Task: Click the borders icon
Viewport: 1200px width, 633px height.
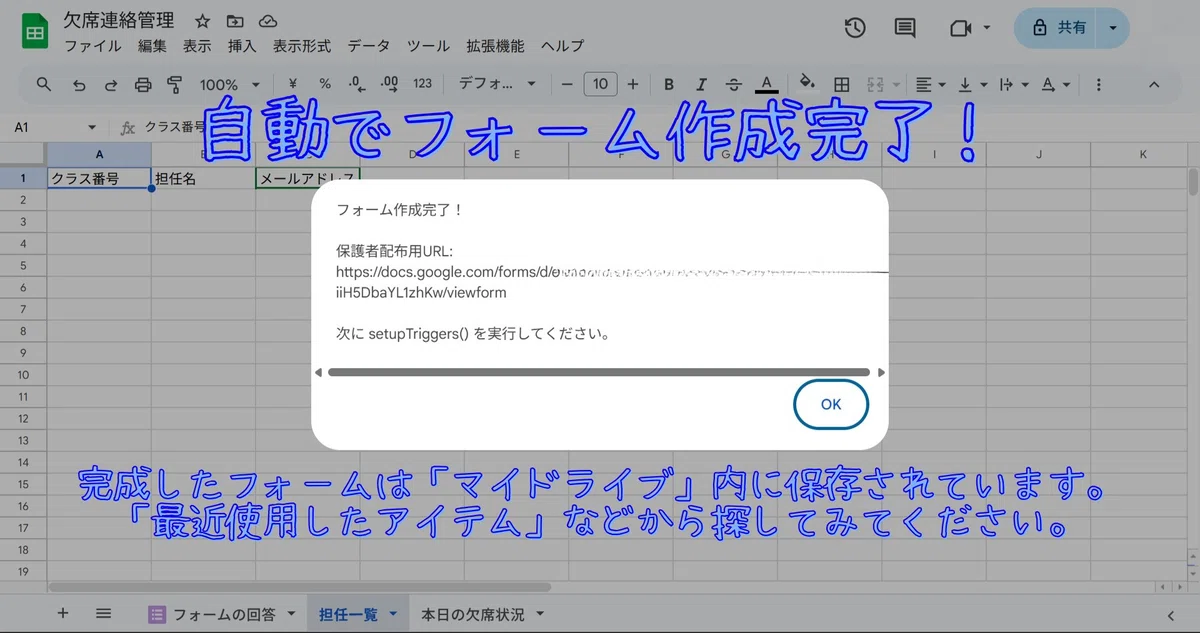Action: point(842,84)
